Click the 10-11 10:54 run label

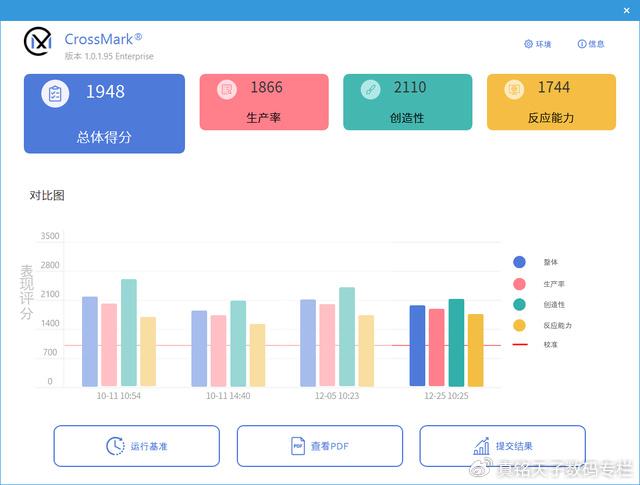(119, 396)
